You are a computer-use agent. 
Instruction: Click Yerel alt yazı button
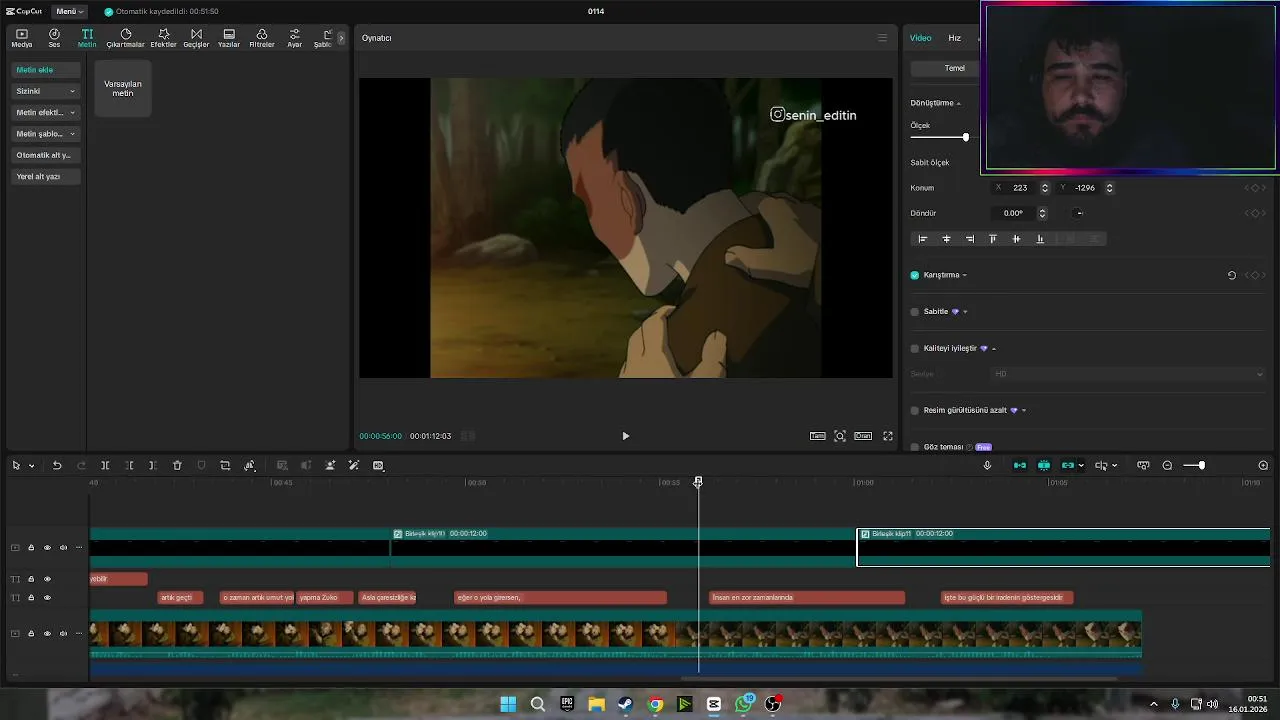tap(46, 176)
